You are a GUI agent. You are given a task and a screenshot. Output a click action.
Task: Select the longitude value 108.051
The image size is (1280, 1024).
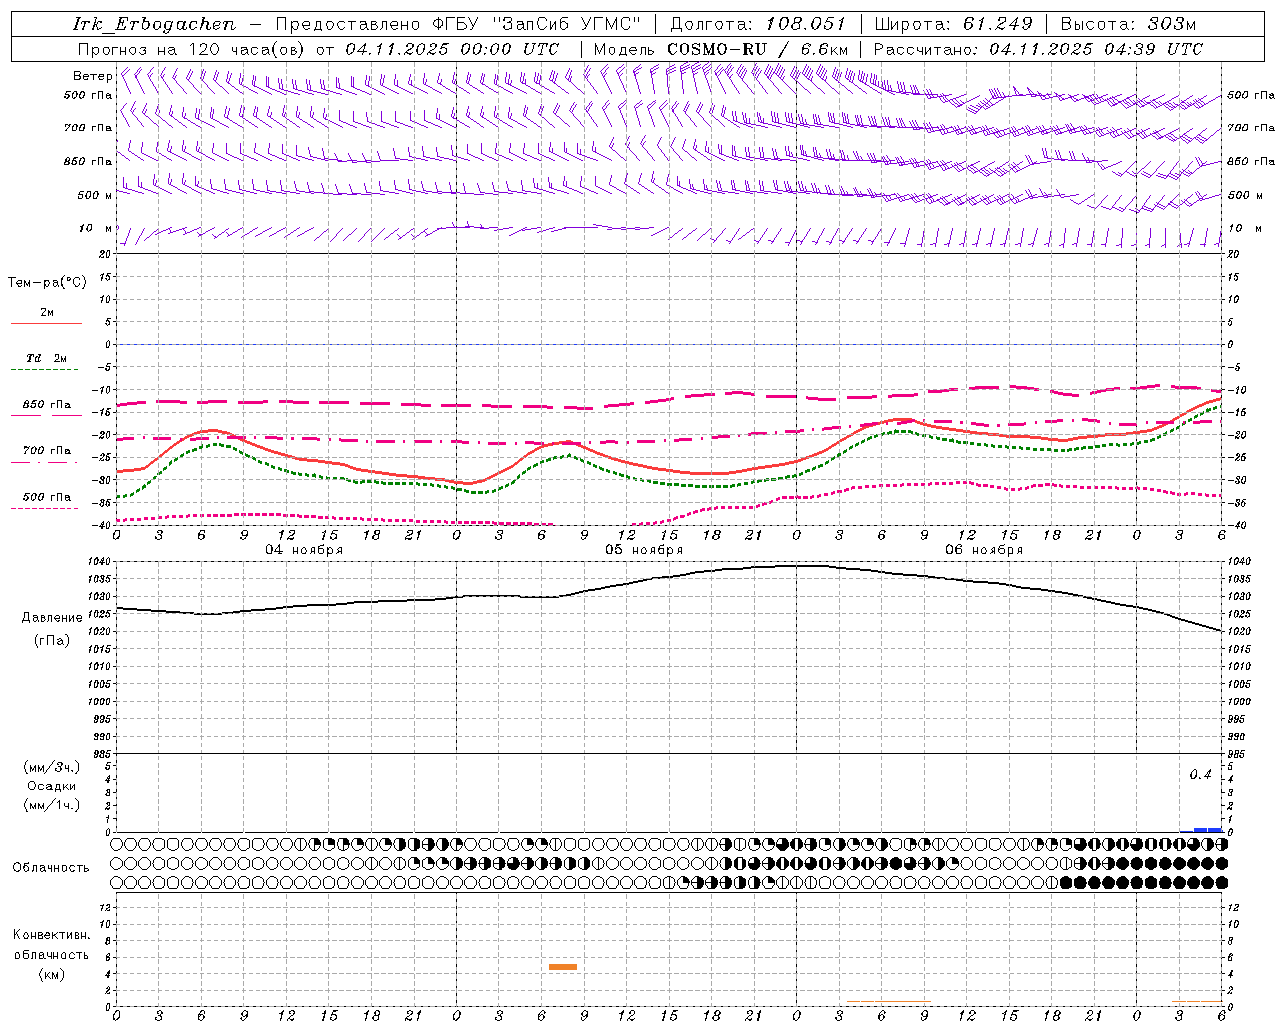[805, 24]
